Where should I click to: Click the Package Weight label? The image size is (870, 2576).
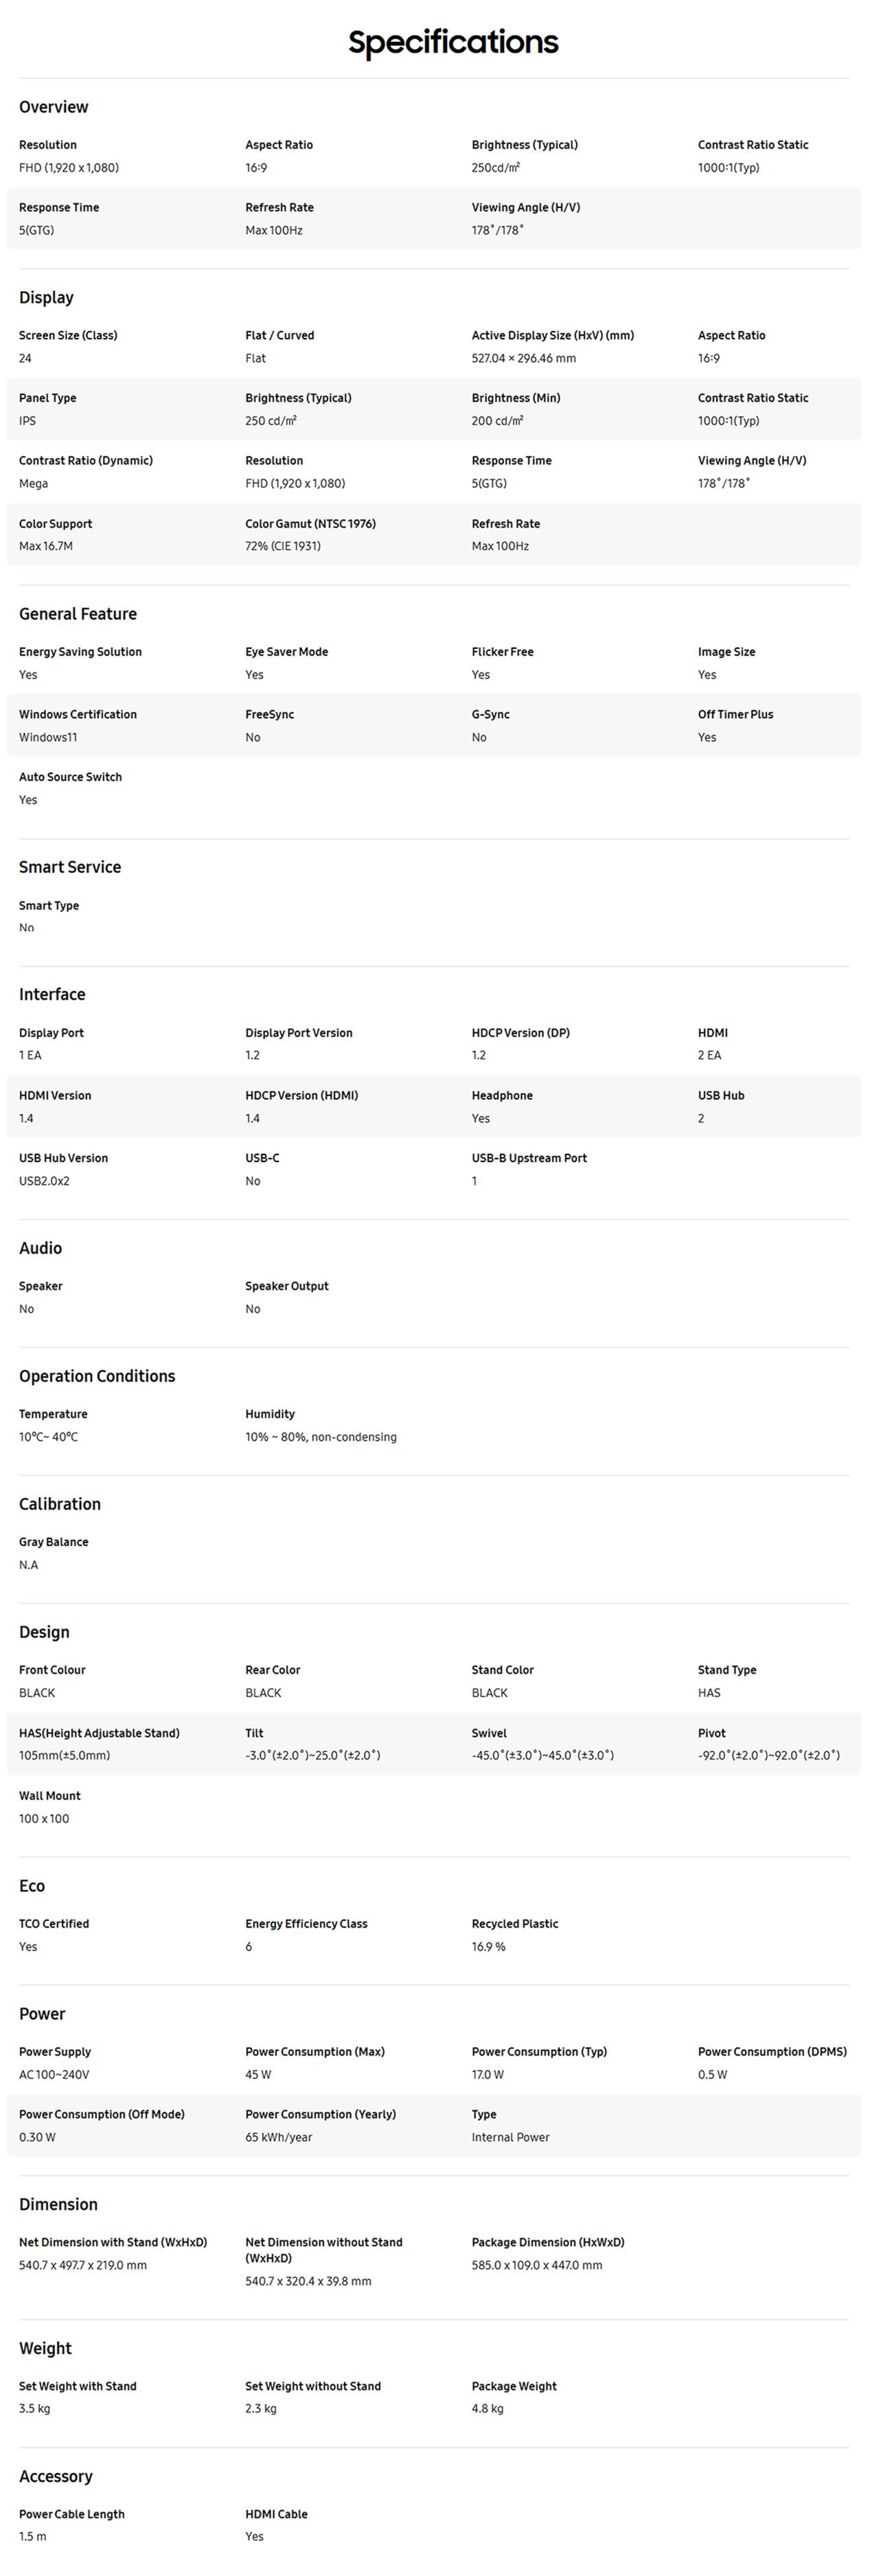(514, 2386)
